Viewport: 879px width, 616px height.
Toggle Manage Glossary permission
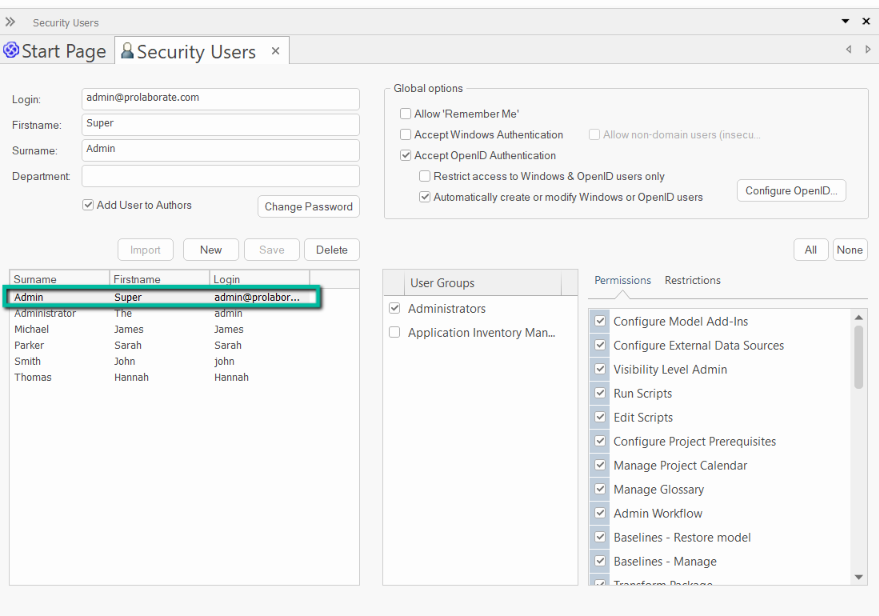600,489
